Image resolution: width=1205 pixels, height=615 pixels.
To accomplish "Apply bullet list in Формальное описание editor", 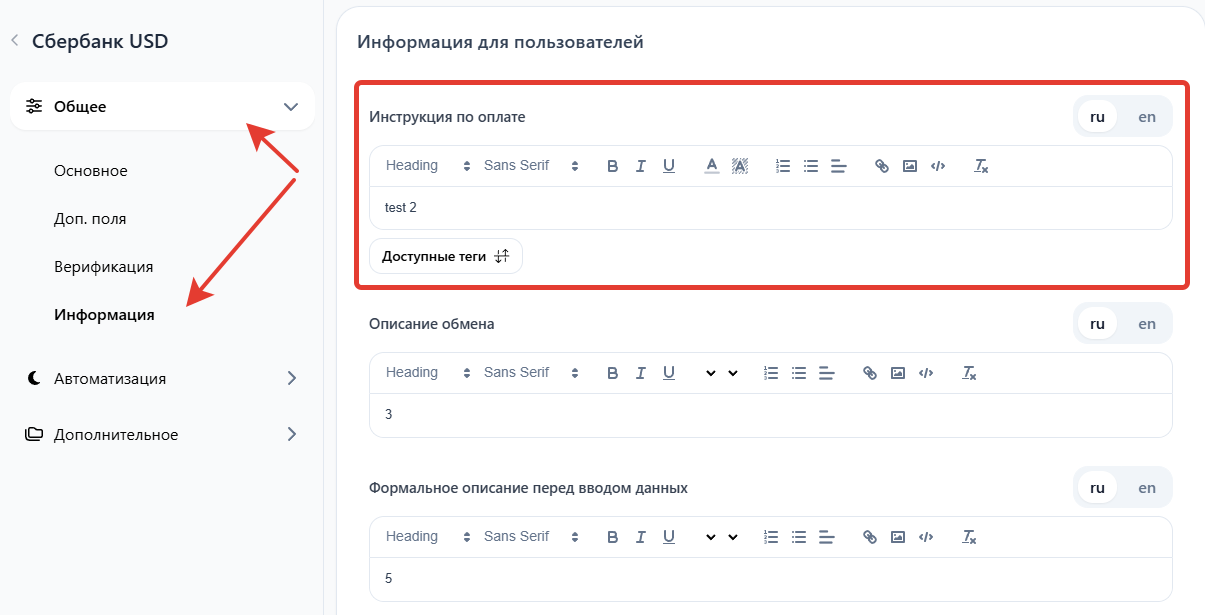I will [799, 537].
